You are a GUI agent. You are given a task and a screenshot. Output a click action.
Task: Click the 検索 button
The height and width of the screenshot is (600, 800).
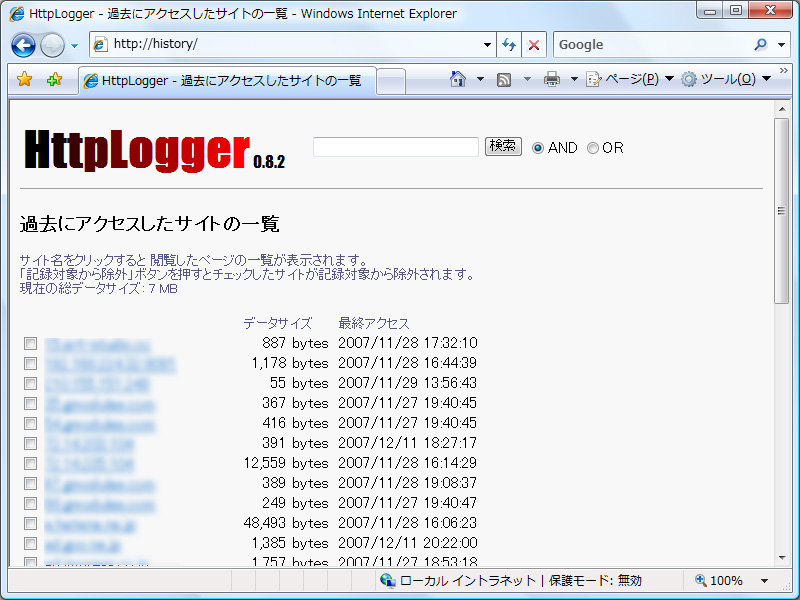pos(503,146)
